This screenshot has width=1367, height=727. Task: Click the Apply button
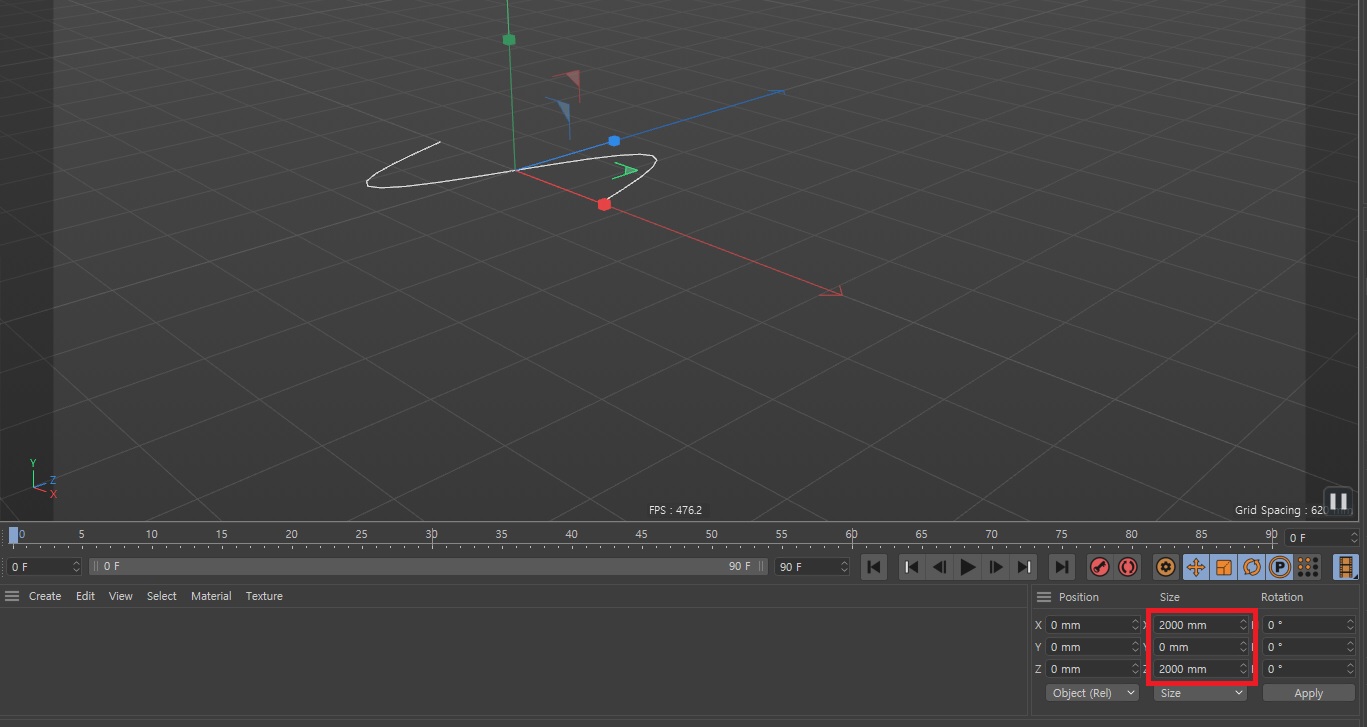point(1308,693)
